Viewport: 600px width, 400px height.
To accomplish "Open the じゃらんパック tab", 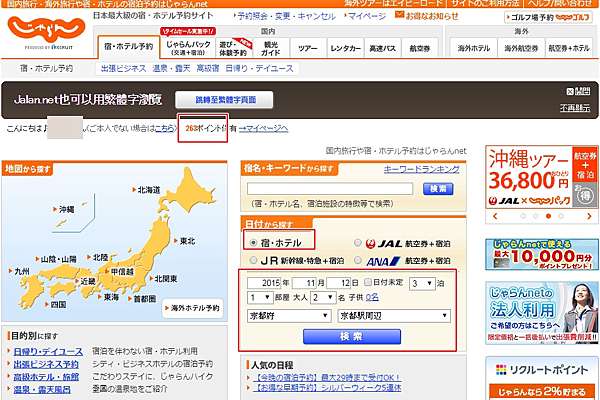I will [188, 47].
